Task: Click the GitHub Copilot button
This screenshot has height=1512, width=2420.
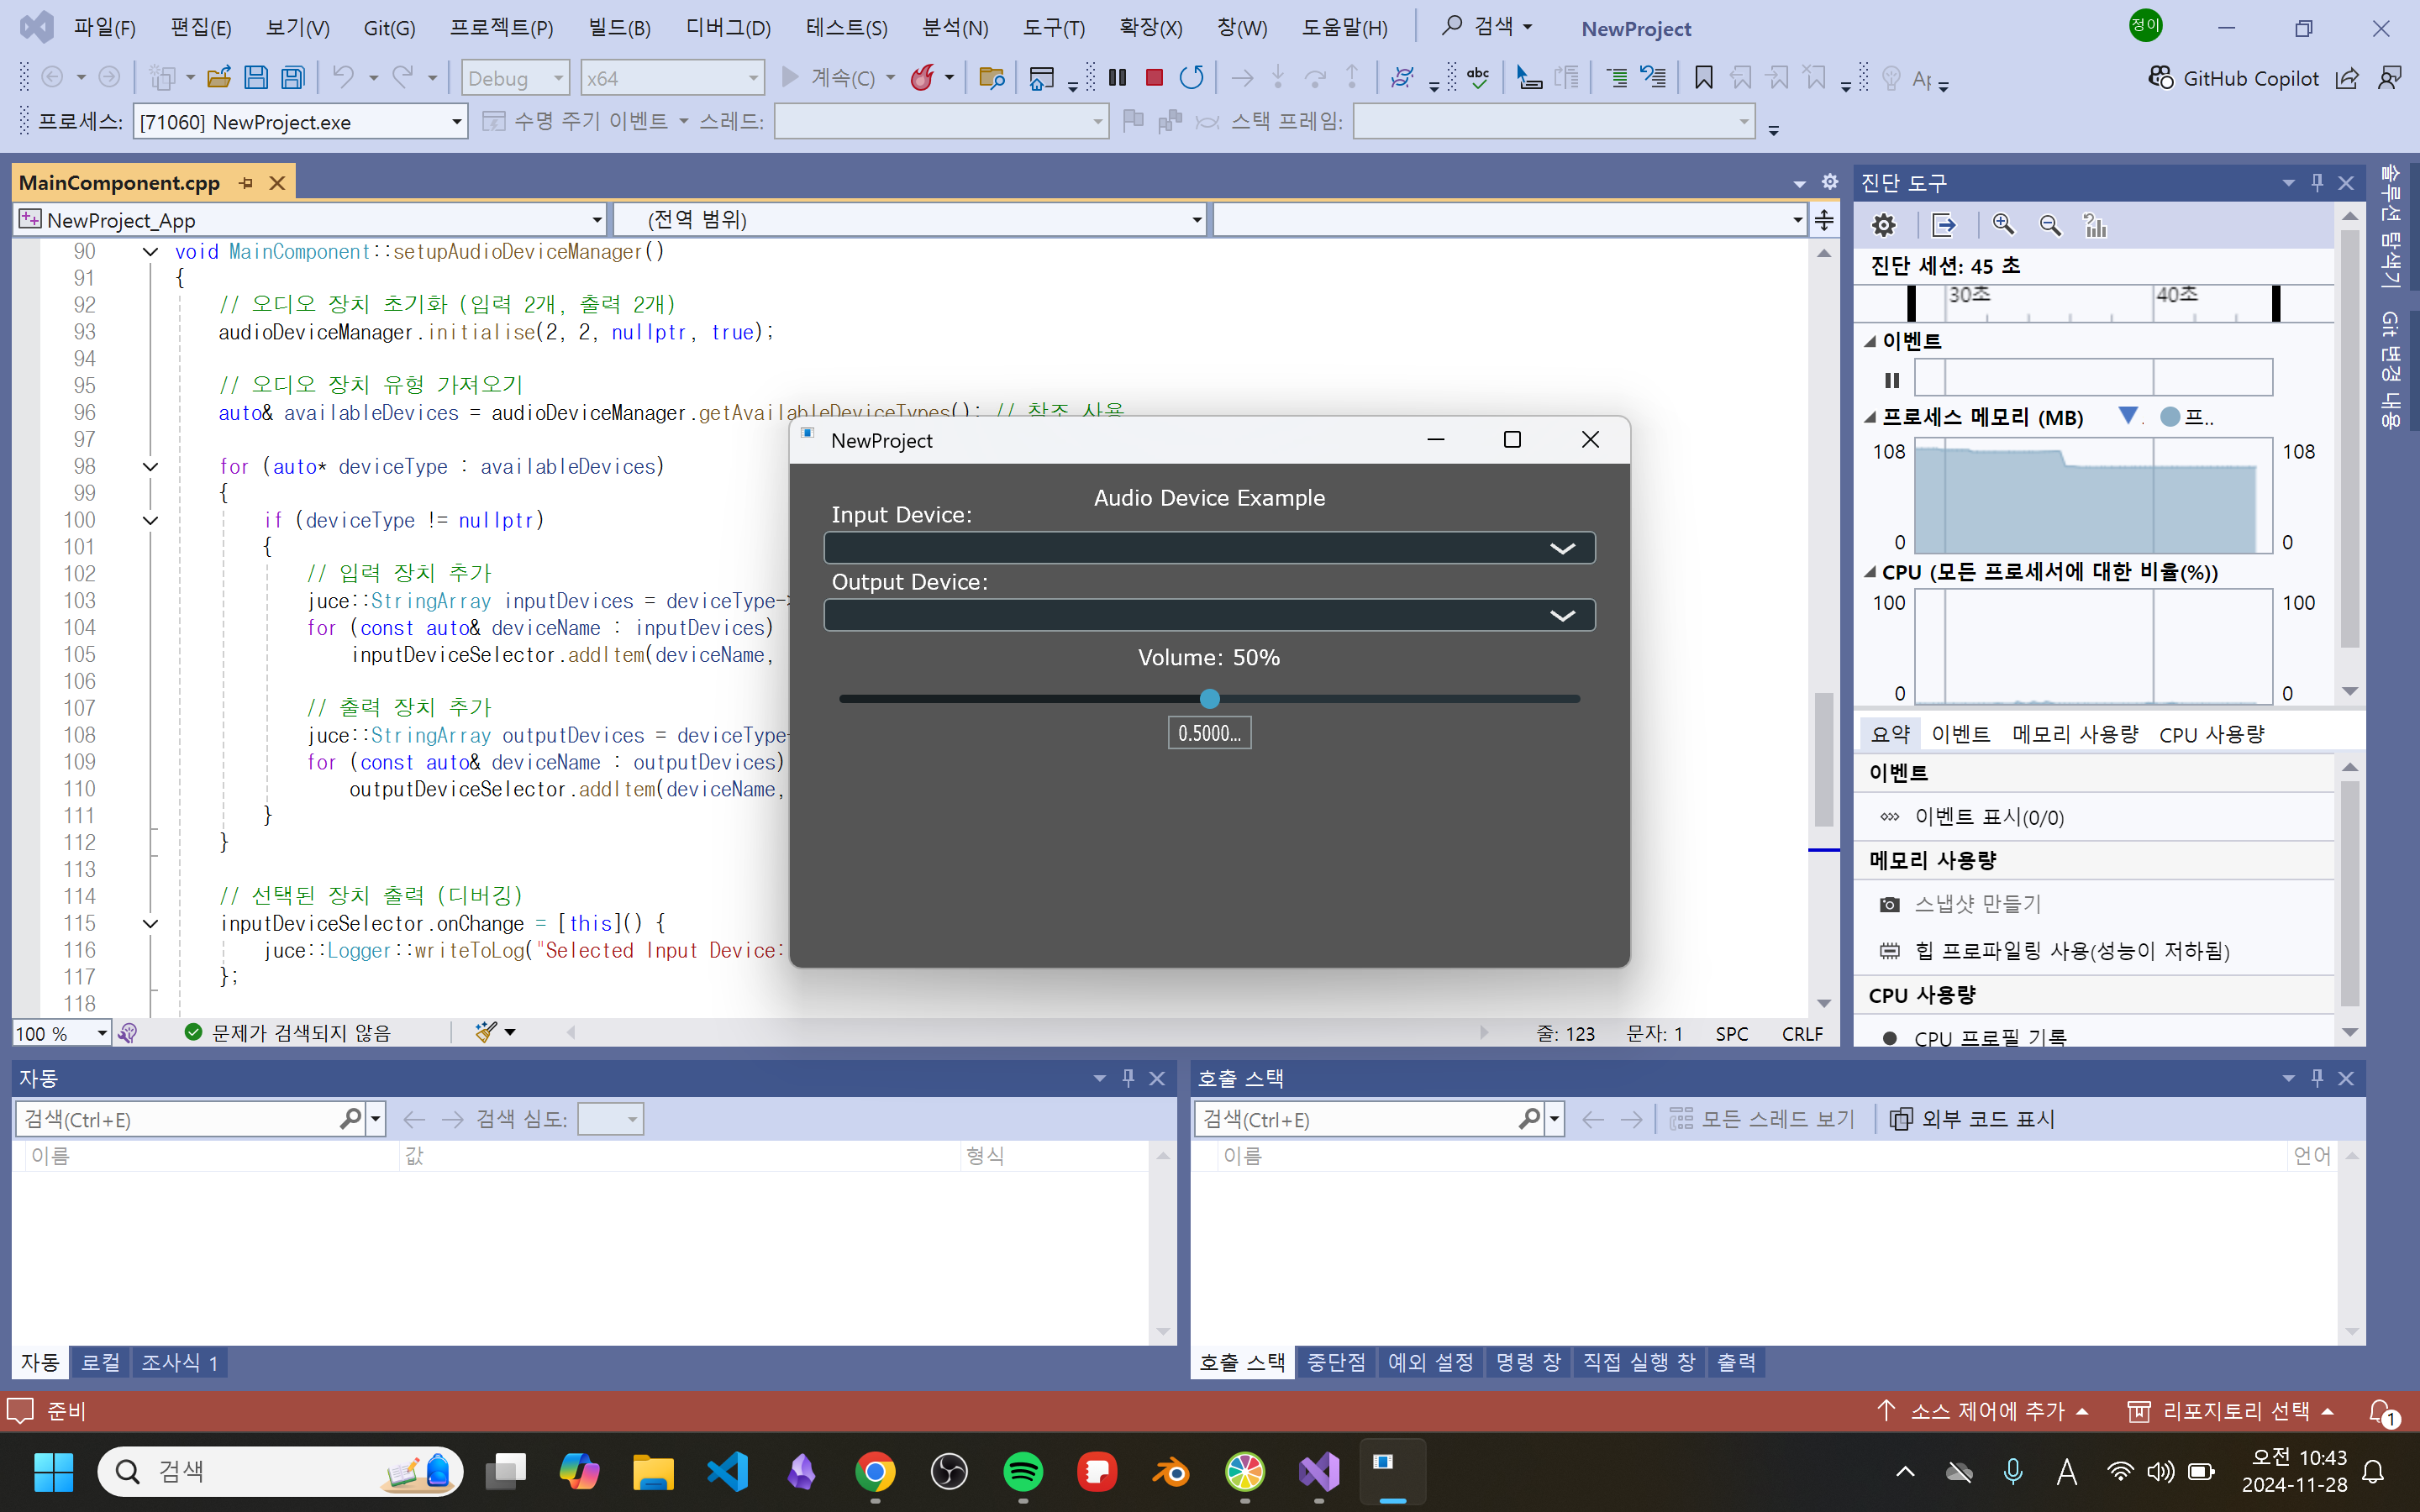Action: (x=2233, y=78)
